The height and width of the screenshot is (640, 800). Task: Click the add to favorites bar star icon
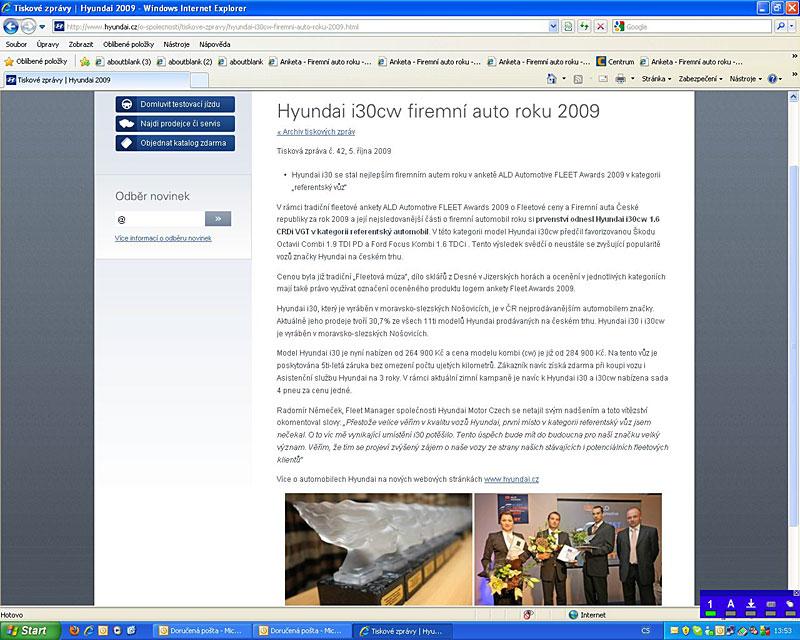click(x=85, y=62)
